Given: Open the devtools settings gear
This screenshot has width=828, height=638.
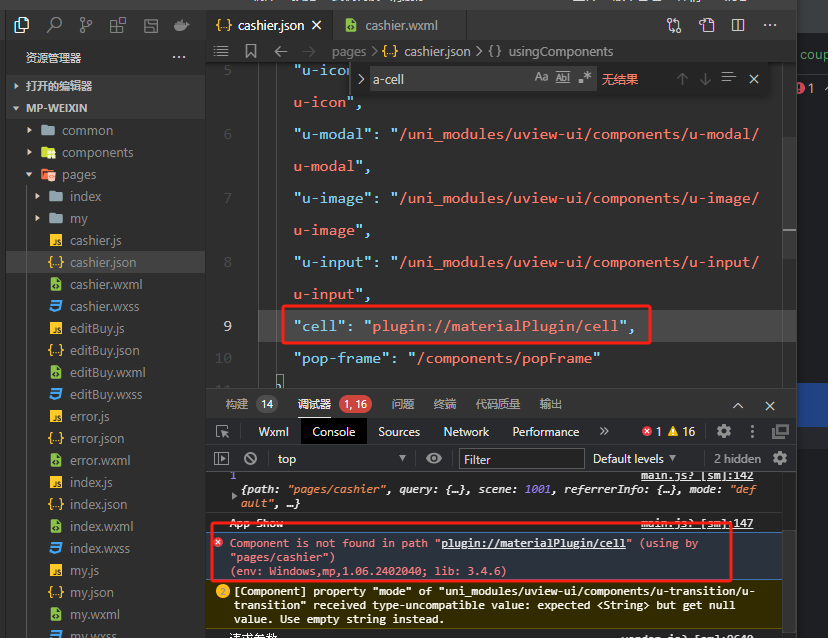Looking at the screenshot, I should click(x=724, y=431).
